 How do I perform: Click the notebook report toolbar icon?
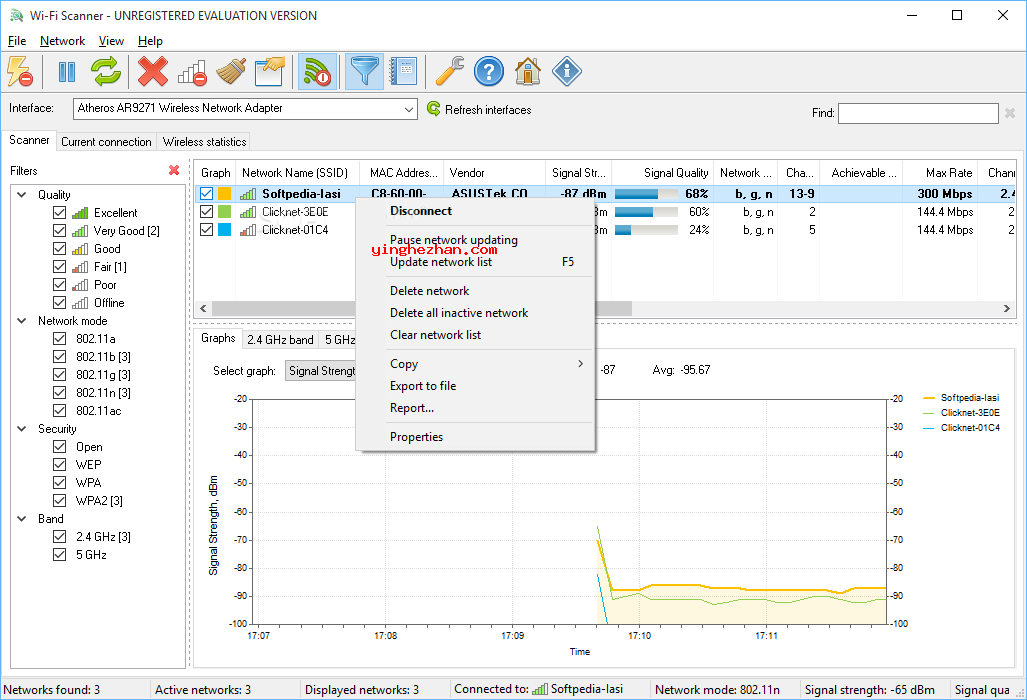pos(403,71)
